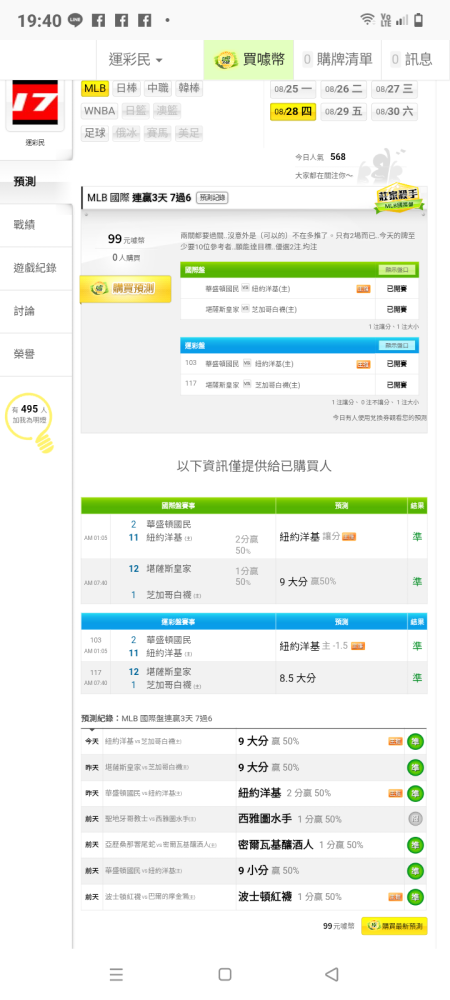Expand 顯示盤口 on the 國際盤 header

(395, 270)
